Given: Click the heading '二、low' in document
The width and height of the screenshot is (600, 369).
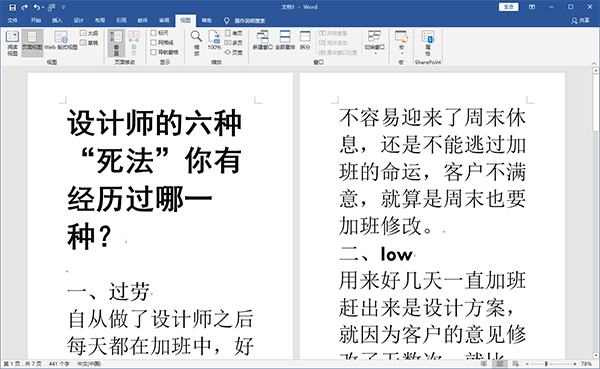Looking at the screenshot, I should pos(375,254).
